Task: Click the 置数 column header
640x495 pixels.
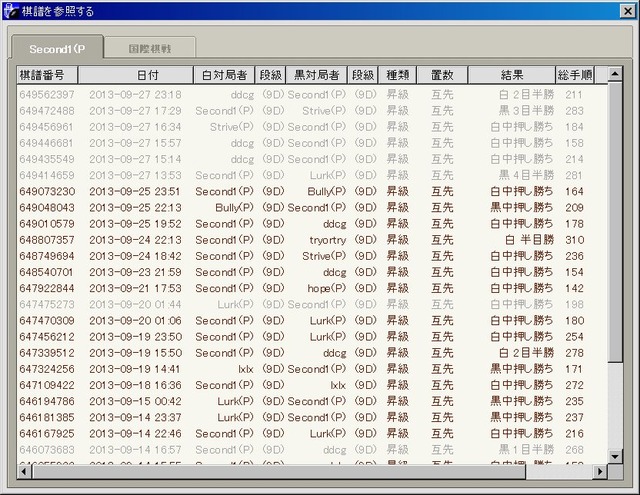Action: point(442,75)
